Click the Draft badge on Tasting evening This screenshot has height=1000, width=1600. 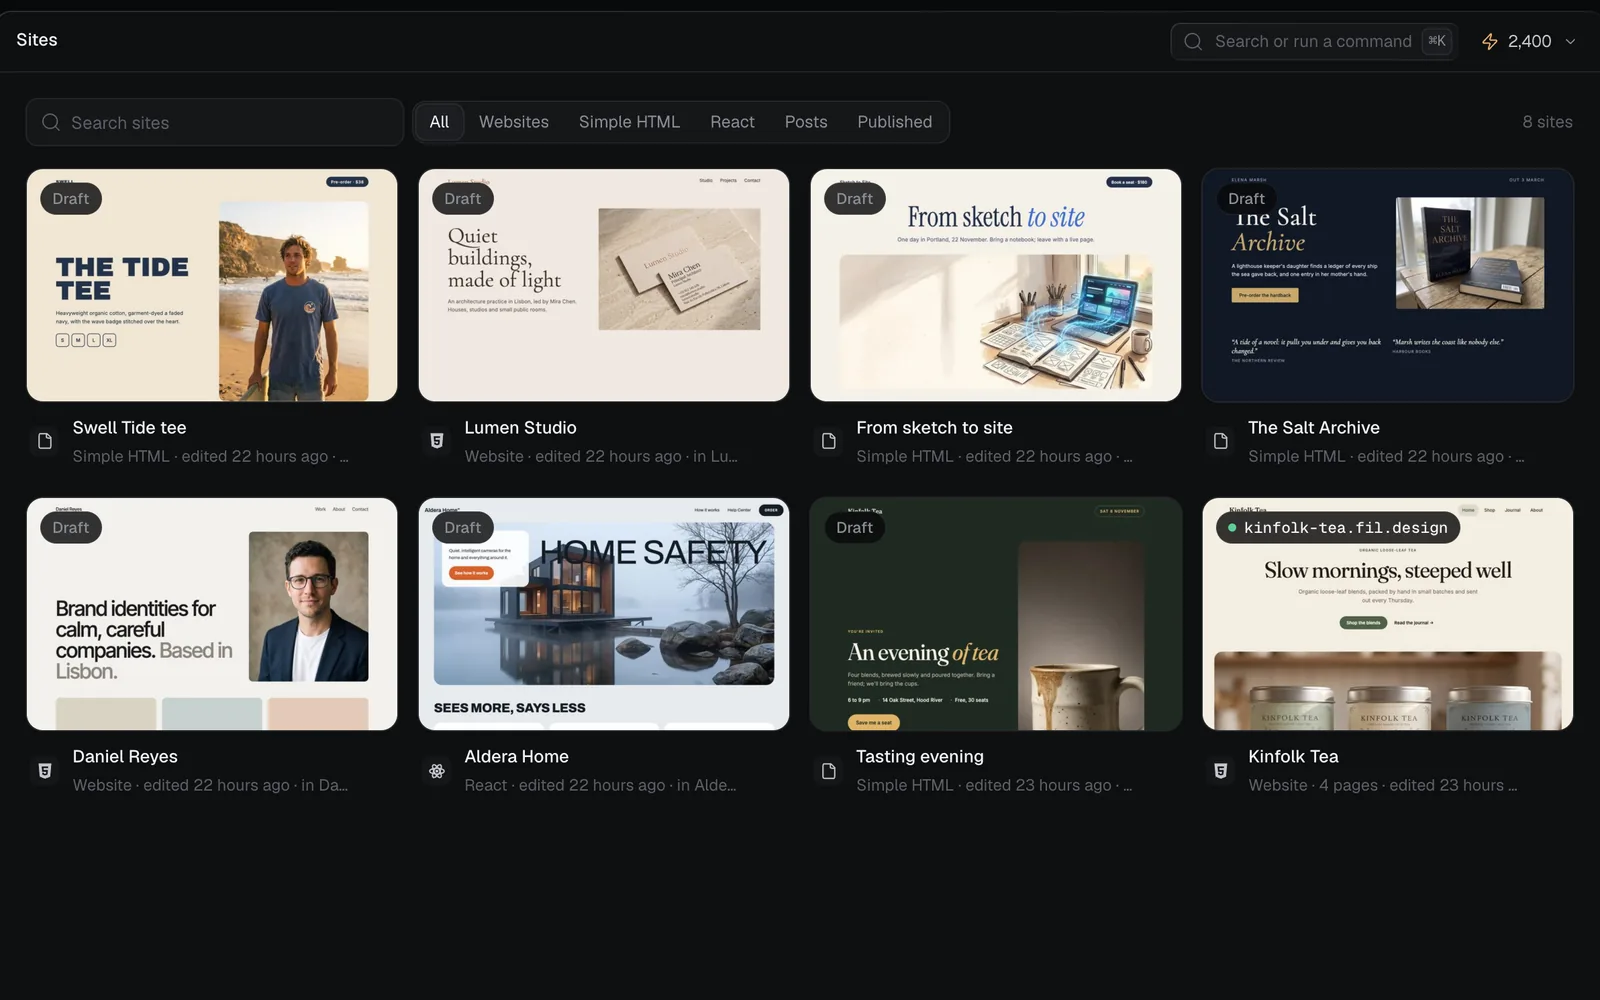[x=855, y=527]
